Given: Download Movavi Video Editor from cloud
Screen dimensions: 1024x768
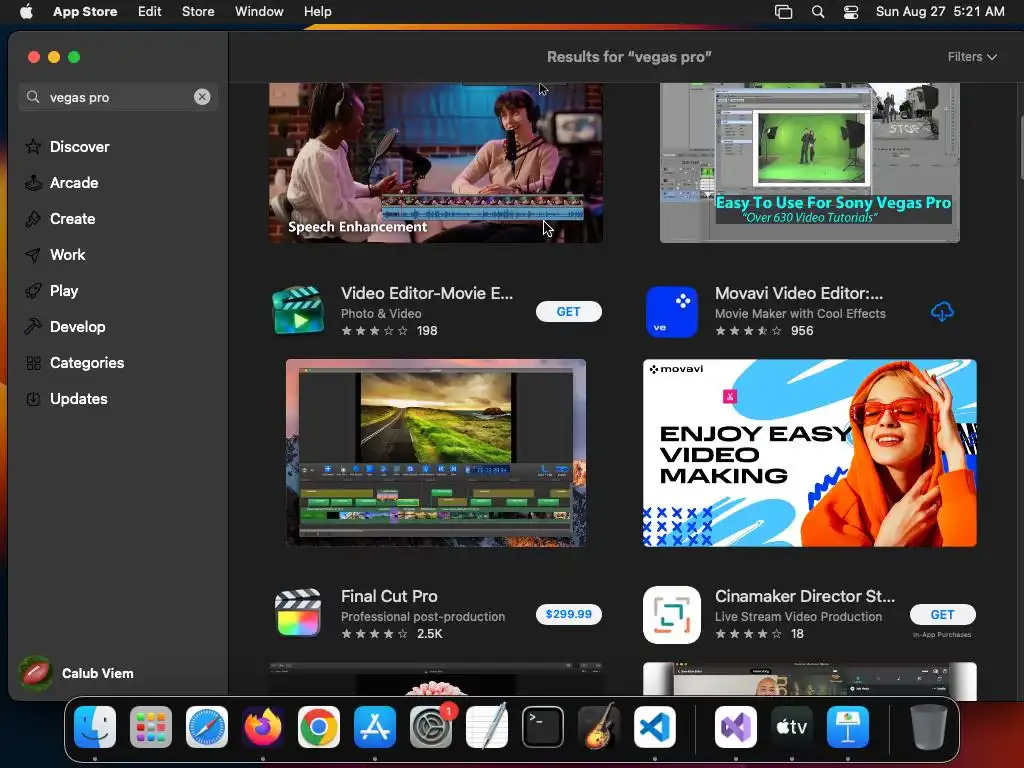Looking at the screenshot, I should coord(942,312).
